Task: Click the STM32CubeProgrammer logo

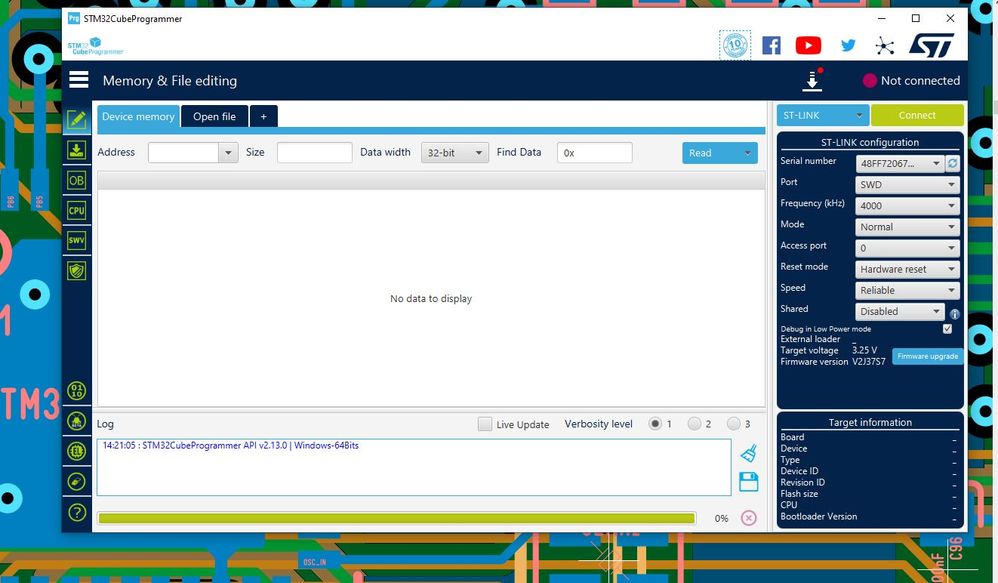Action: pos(95,46)
